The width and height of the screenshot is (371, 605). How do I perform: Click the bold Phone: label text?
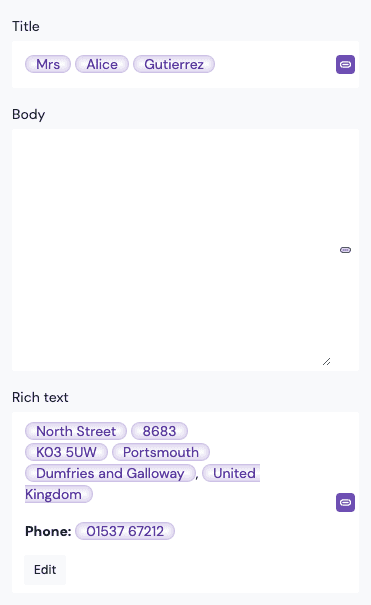[x=48, y=531]
